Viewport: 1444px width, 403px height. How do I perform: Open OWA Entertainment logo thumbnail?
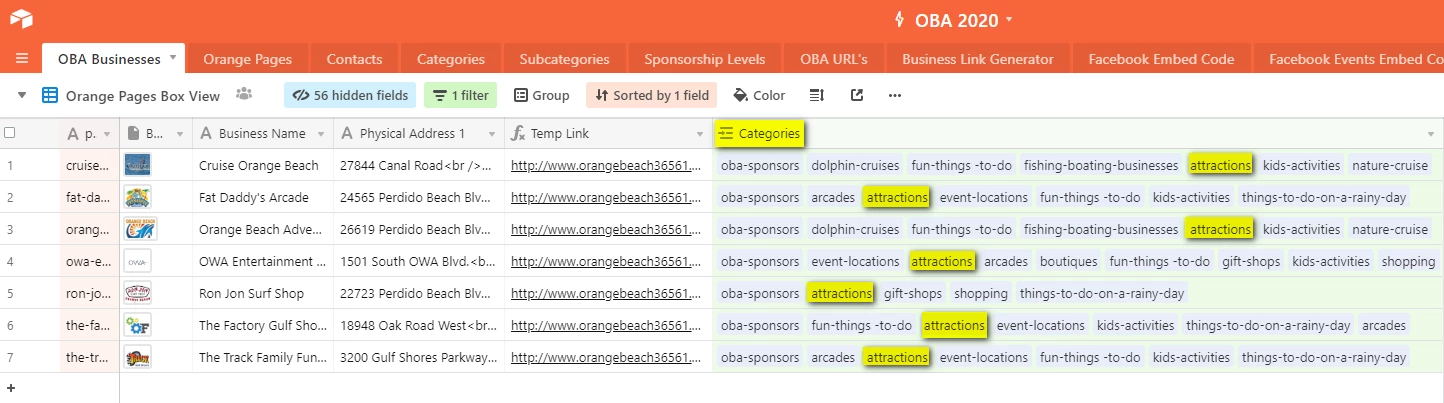138,261
